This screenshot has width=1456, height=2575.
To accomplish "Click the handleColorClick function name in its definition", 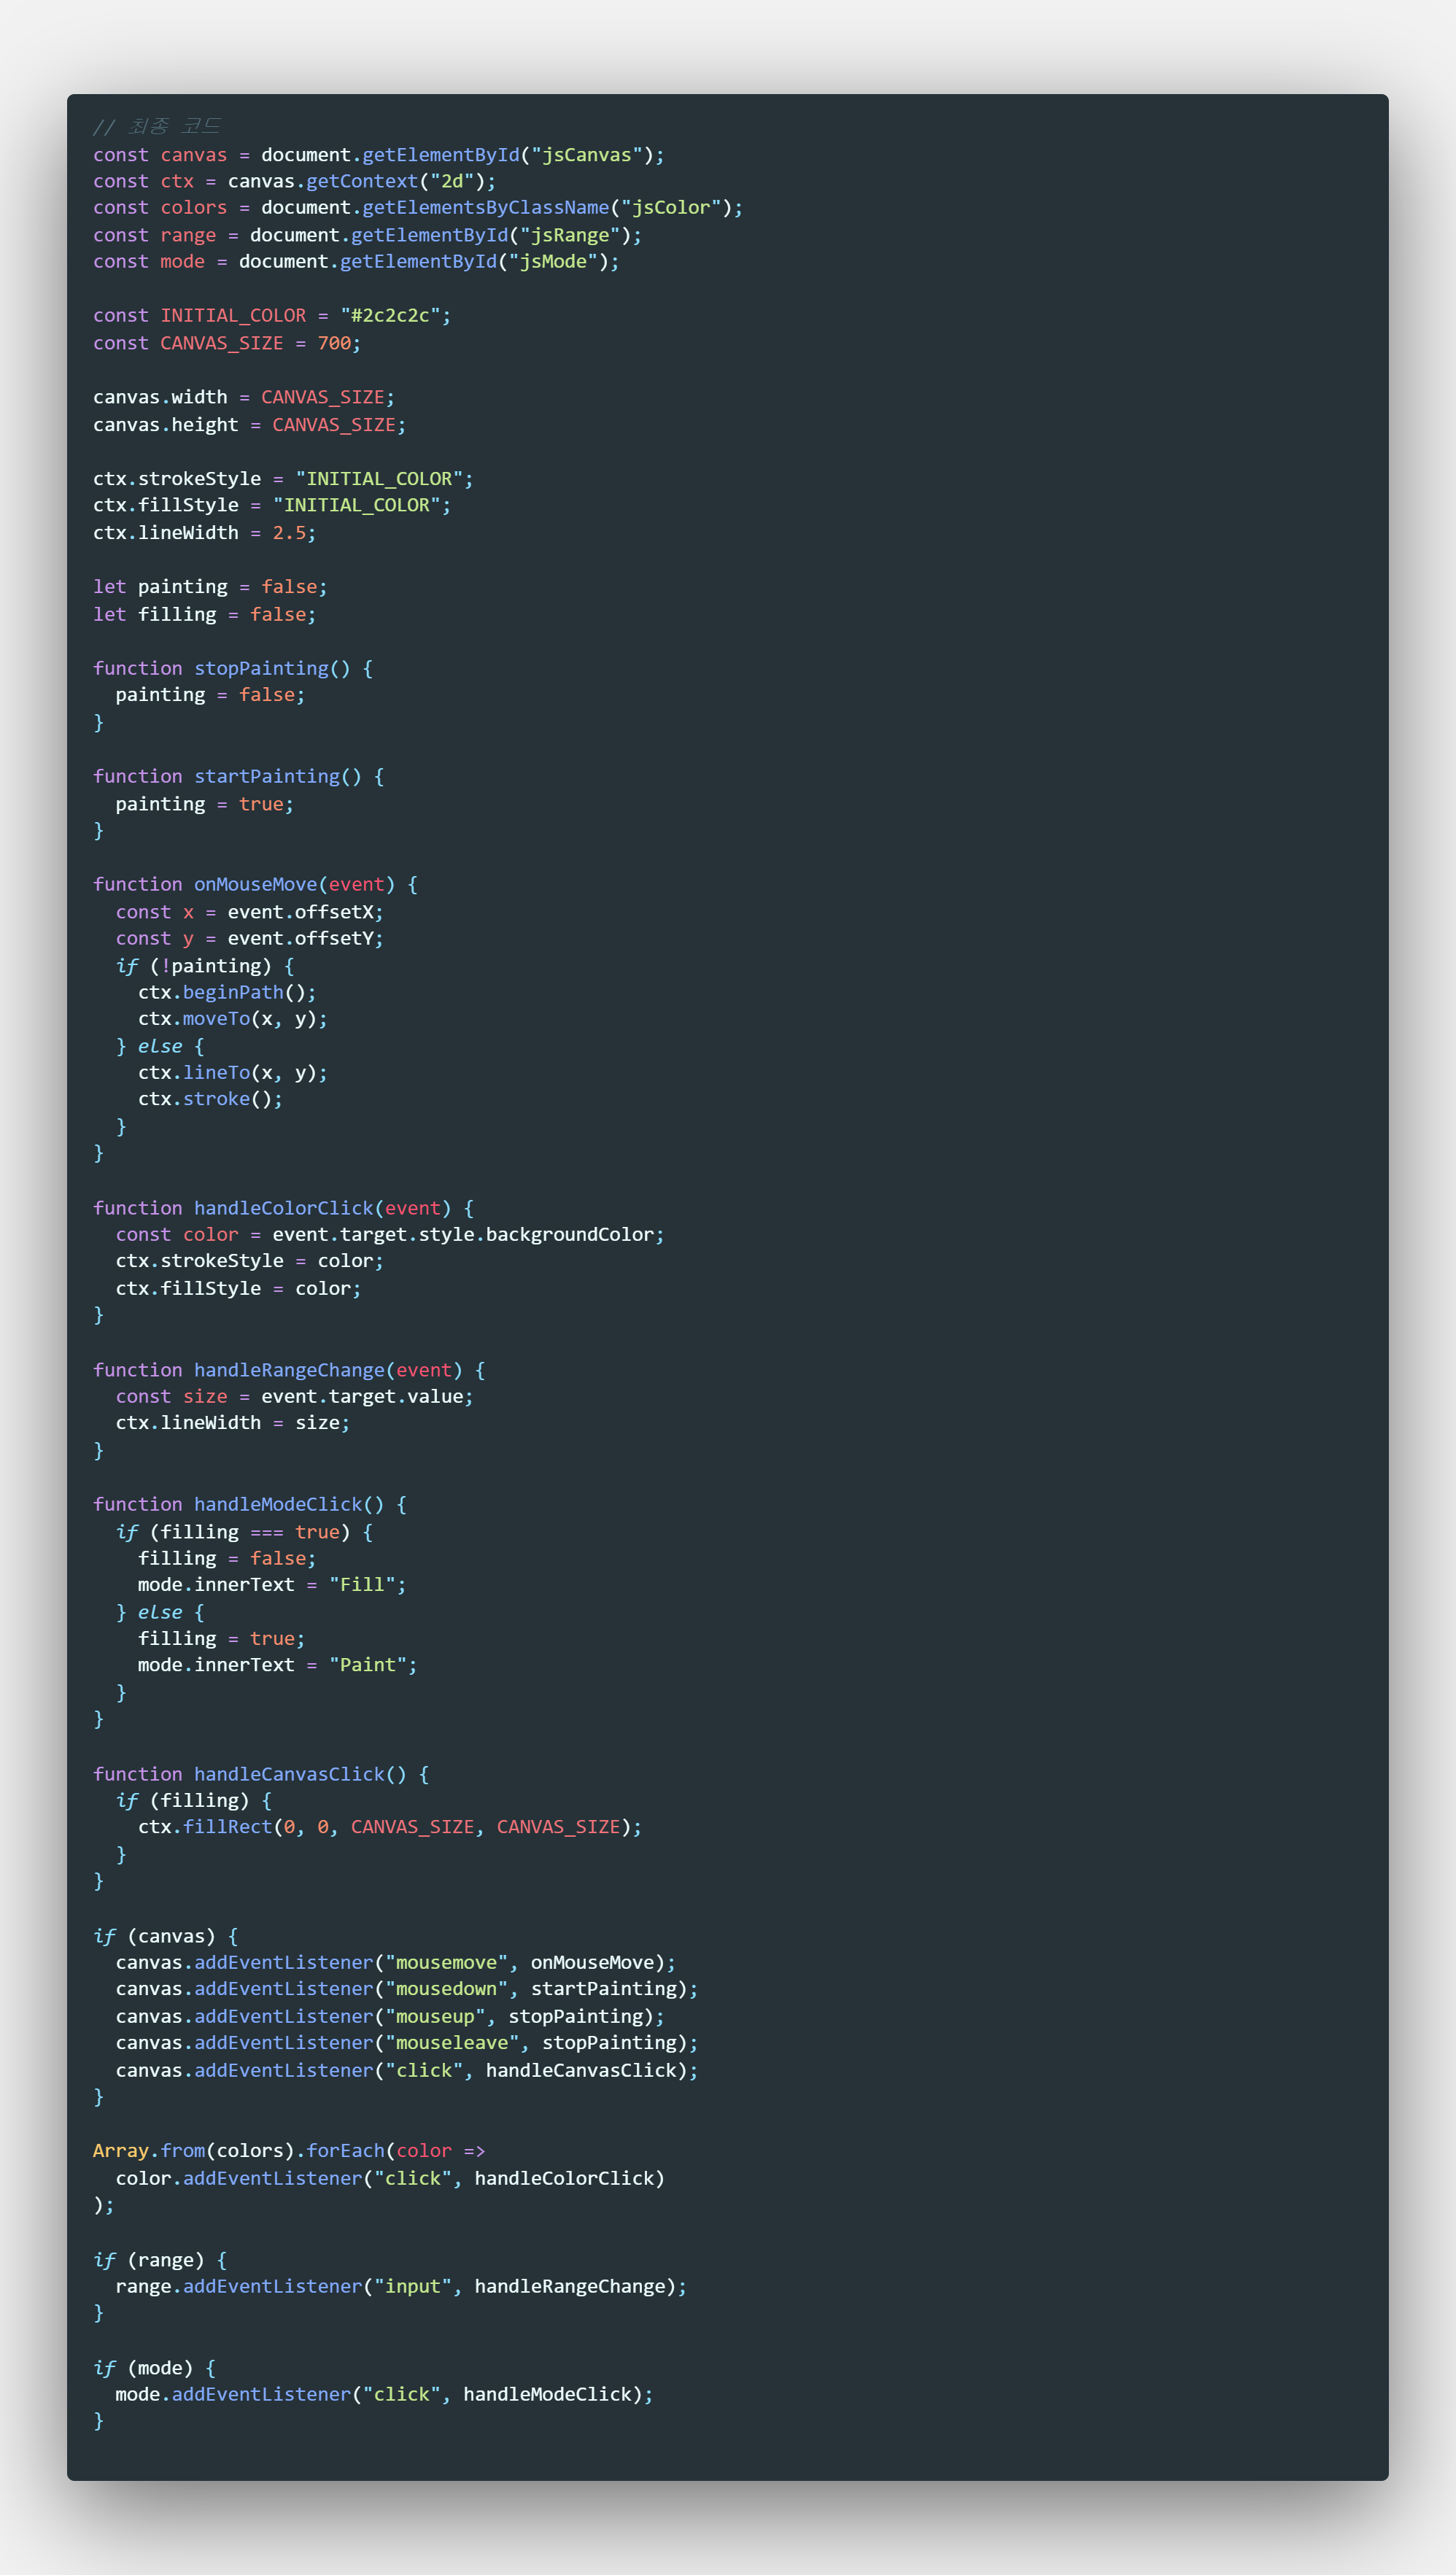I will point(283,1208).
